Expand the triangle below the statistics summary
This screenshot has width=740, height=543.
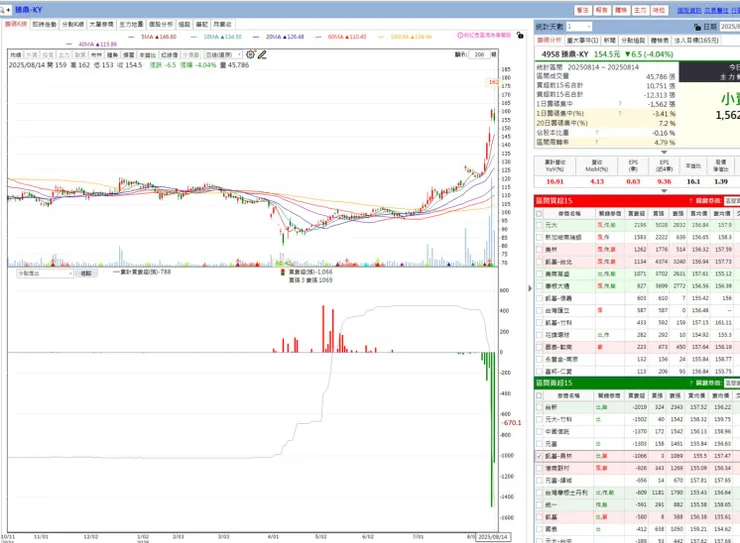pos(664,152)
